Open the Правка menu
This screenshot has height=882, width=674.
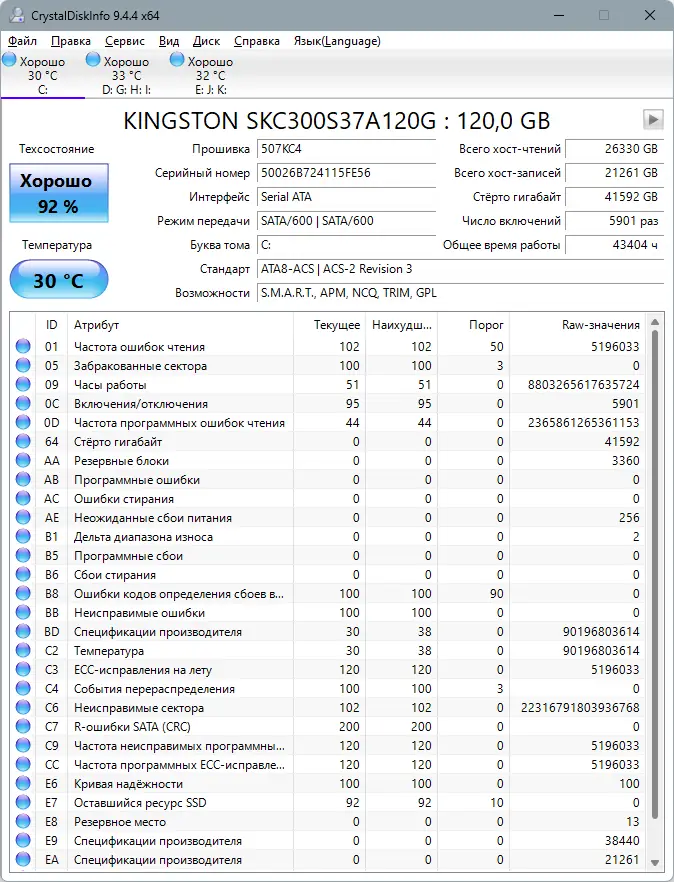click(71, 41)
